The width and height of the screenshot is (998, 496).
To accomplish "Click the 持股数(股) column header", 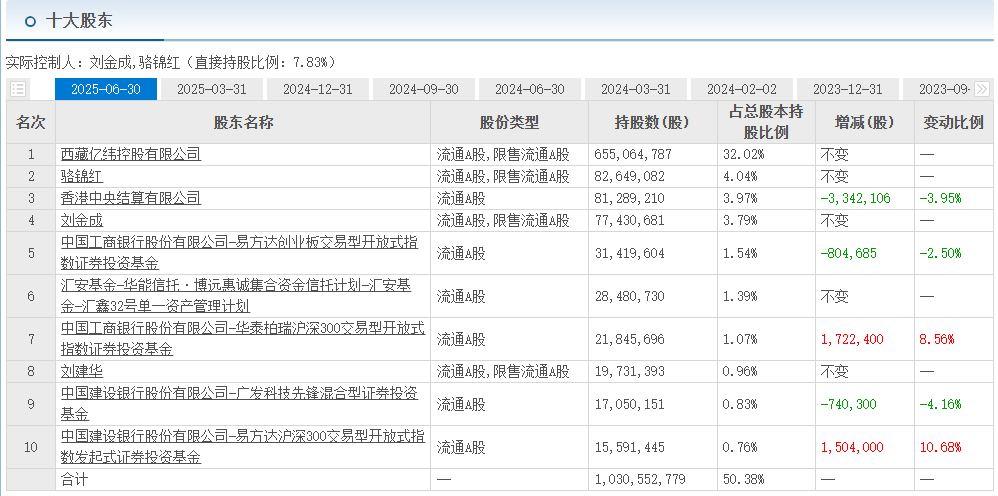I will click(652, 122).
